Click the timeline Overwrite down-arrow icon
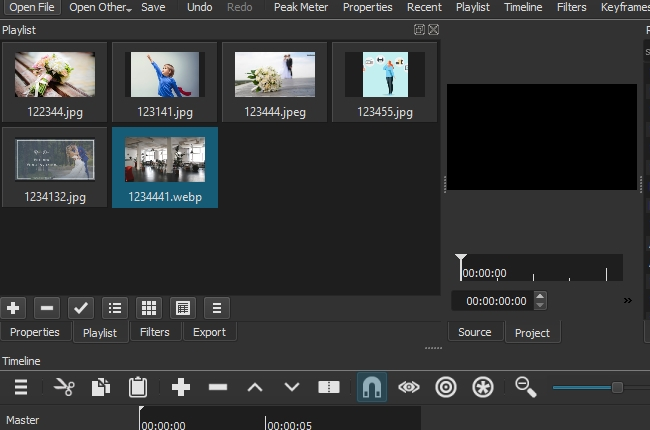 [x=292, y=387]
